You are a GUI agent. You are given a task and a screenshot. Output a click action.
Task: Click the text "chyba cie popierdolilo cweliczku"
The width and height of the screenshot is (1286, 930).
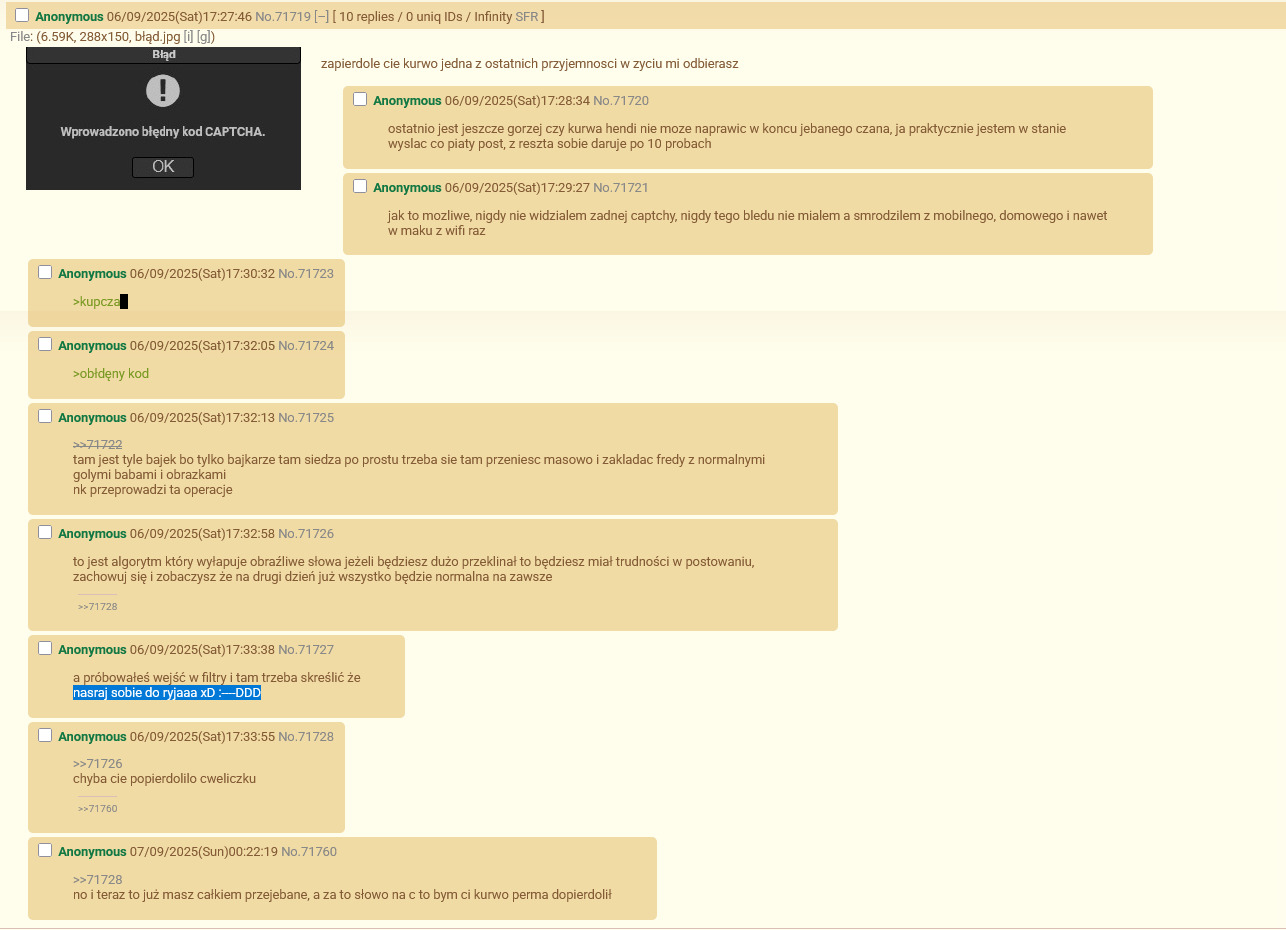point(165,779)
